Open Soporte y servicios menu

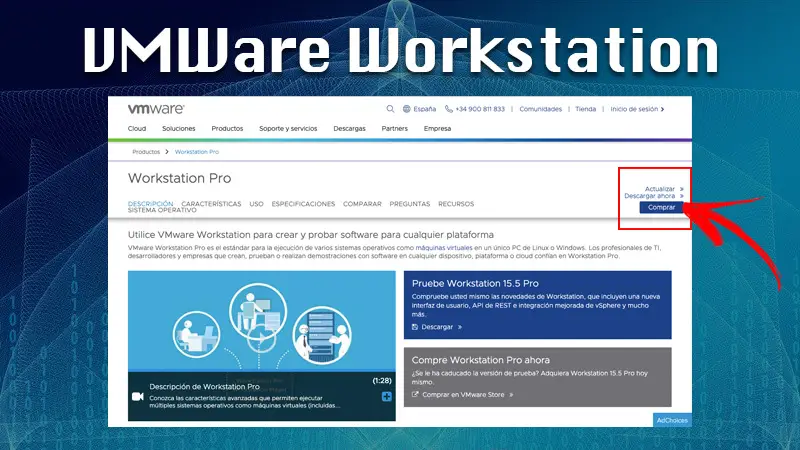coord(288,129)
